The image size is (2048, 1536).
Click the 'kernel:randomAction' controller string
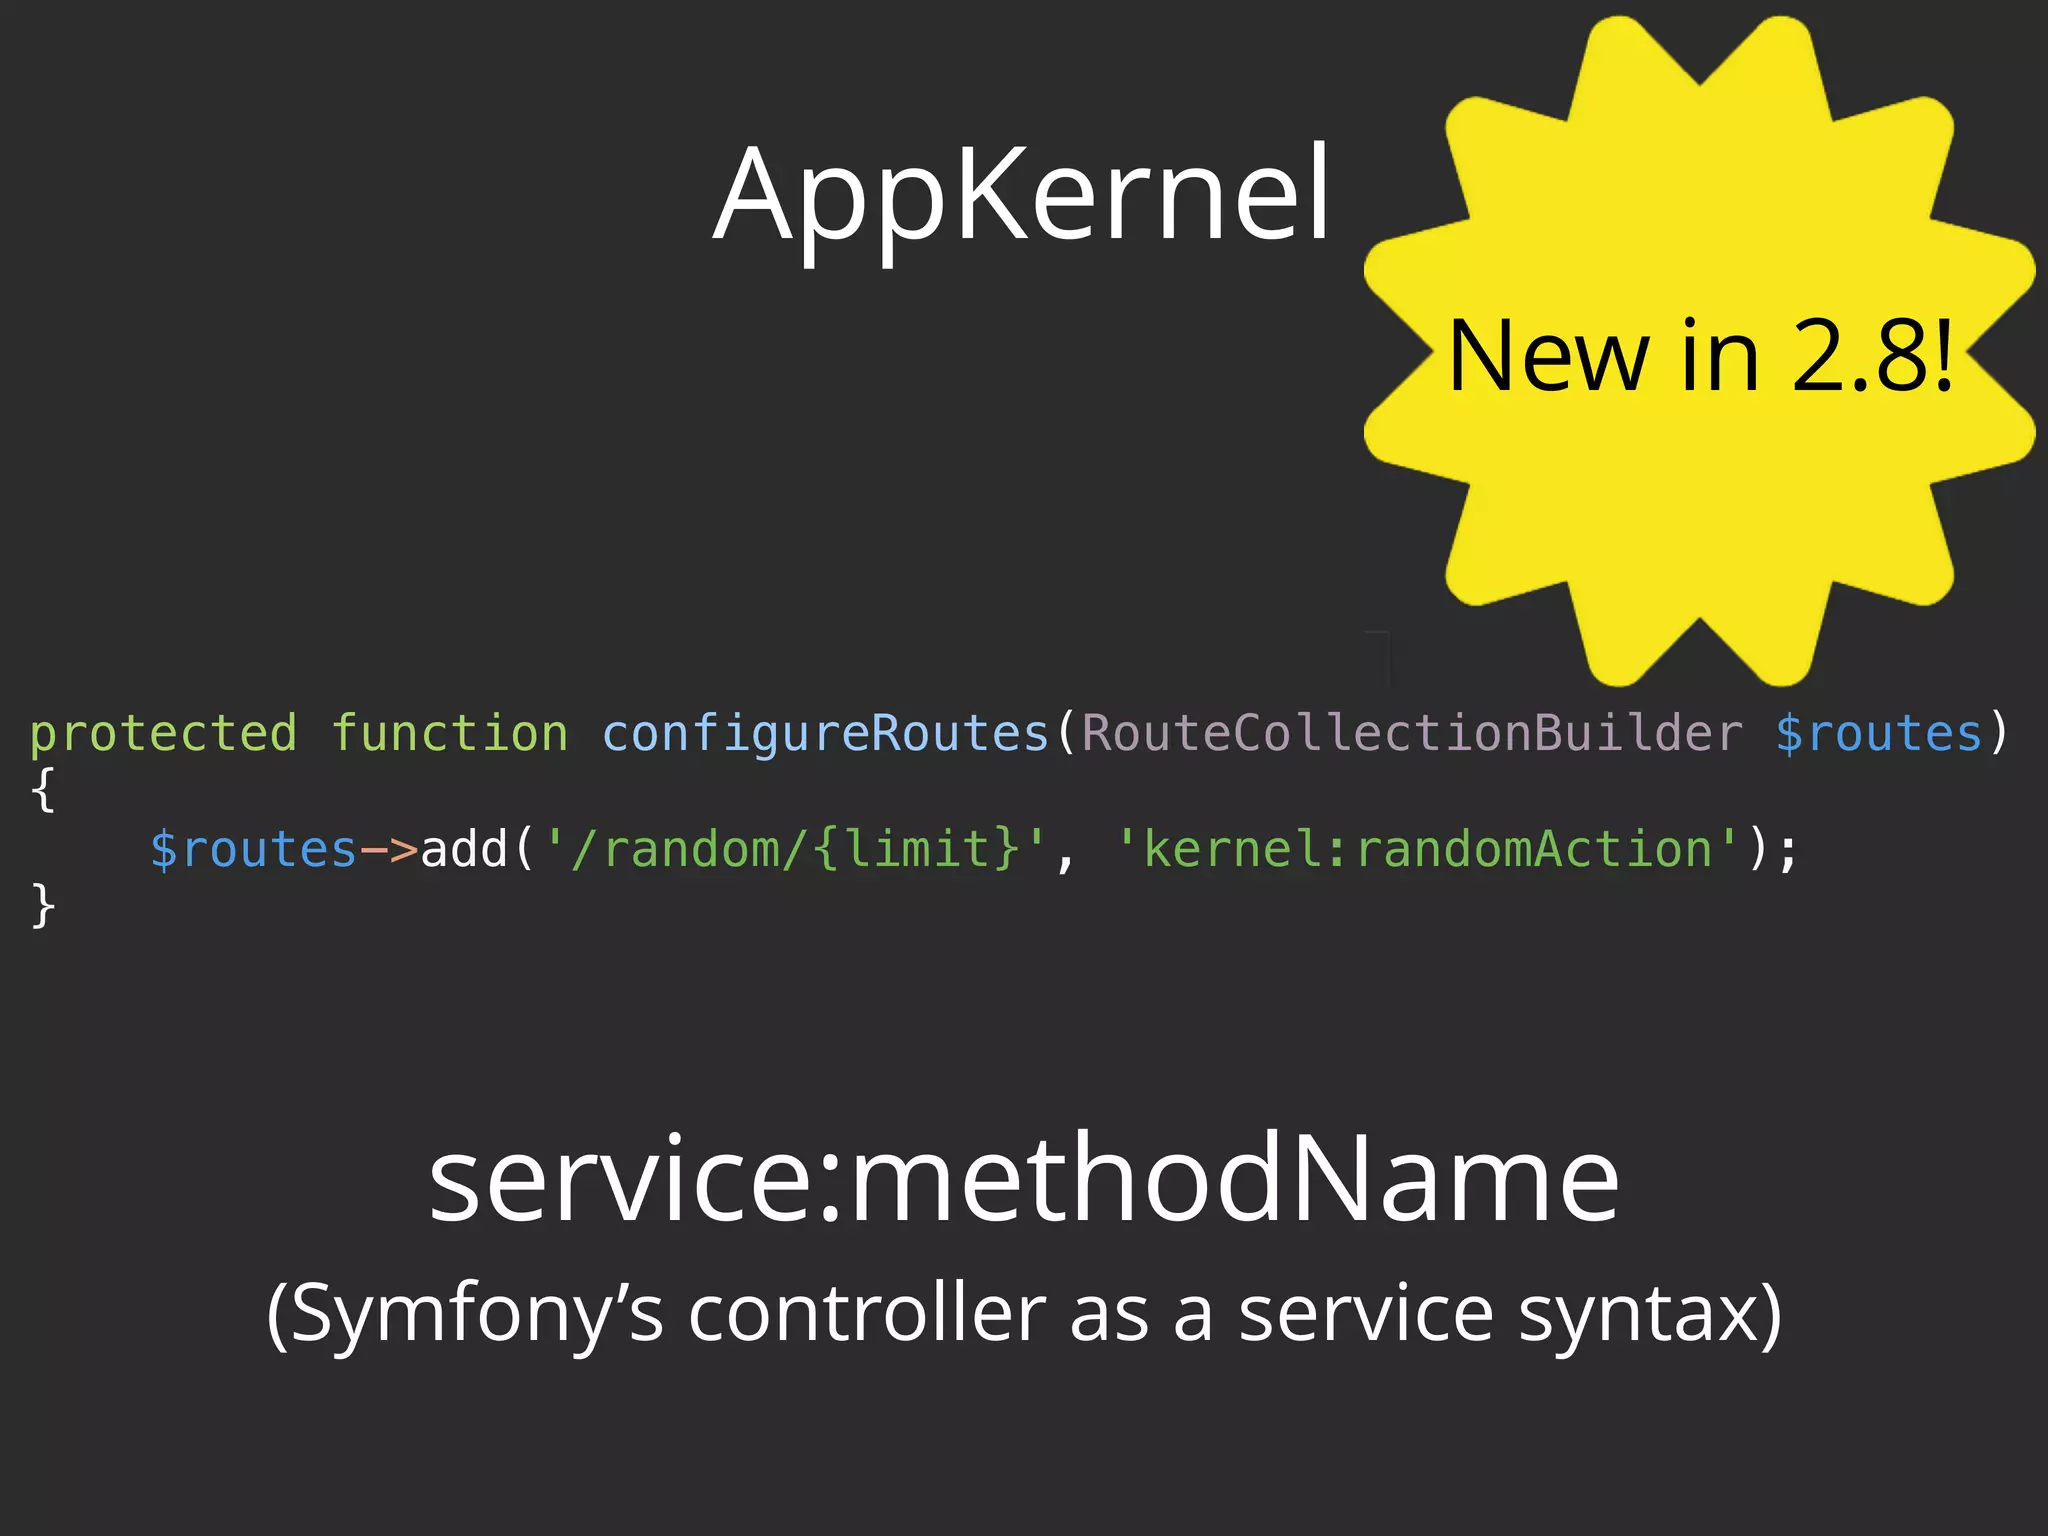point(1428,849)
